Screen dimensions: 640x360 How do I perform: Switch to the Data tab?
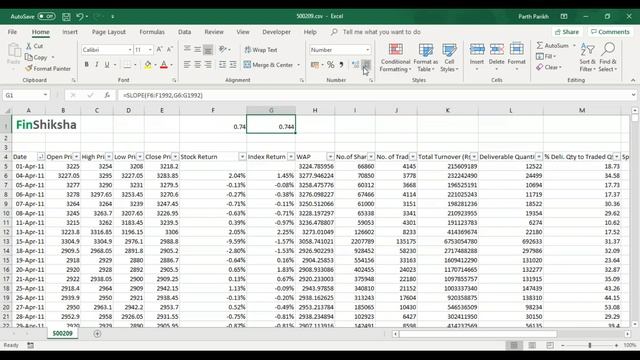[184, 32]
